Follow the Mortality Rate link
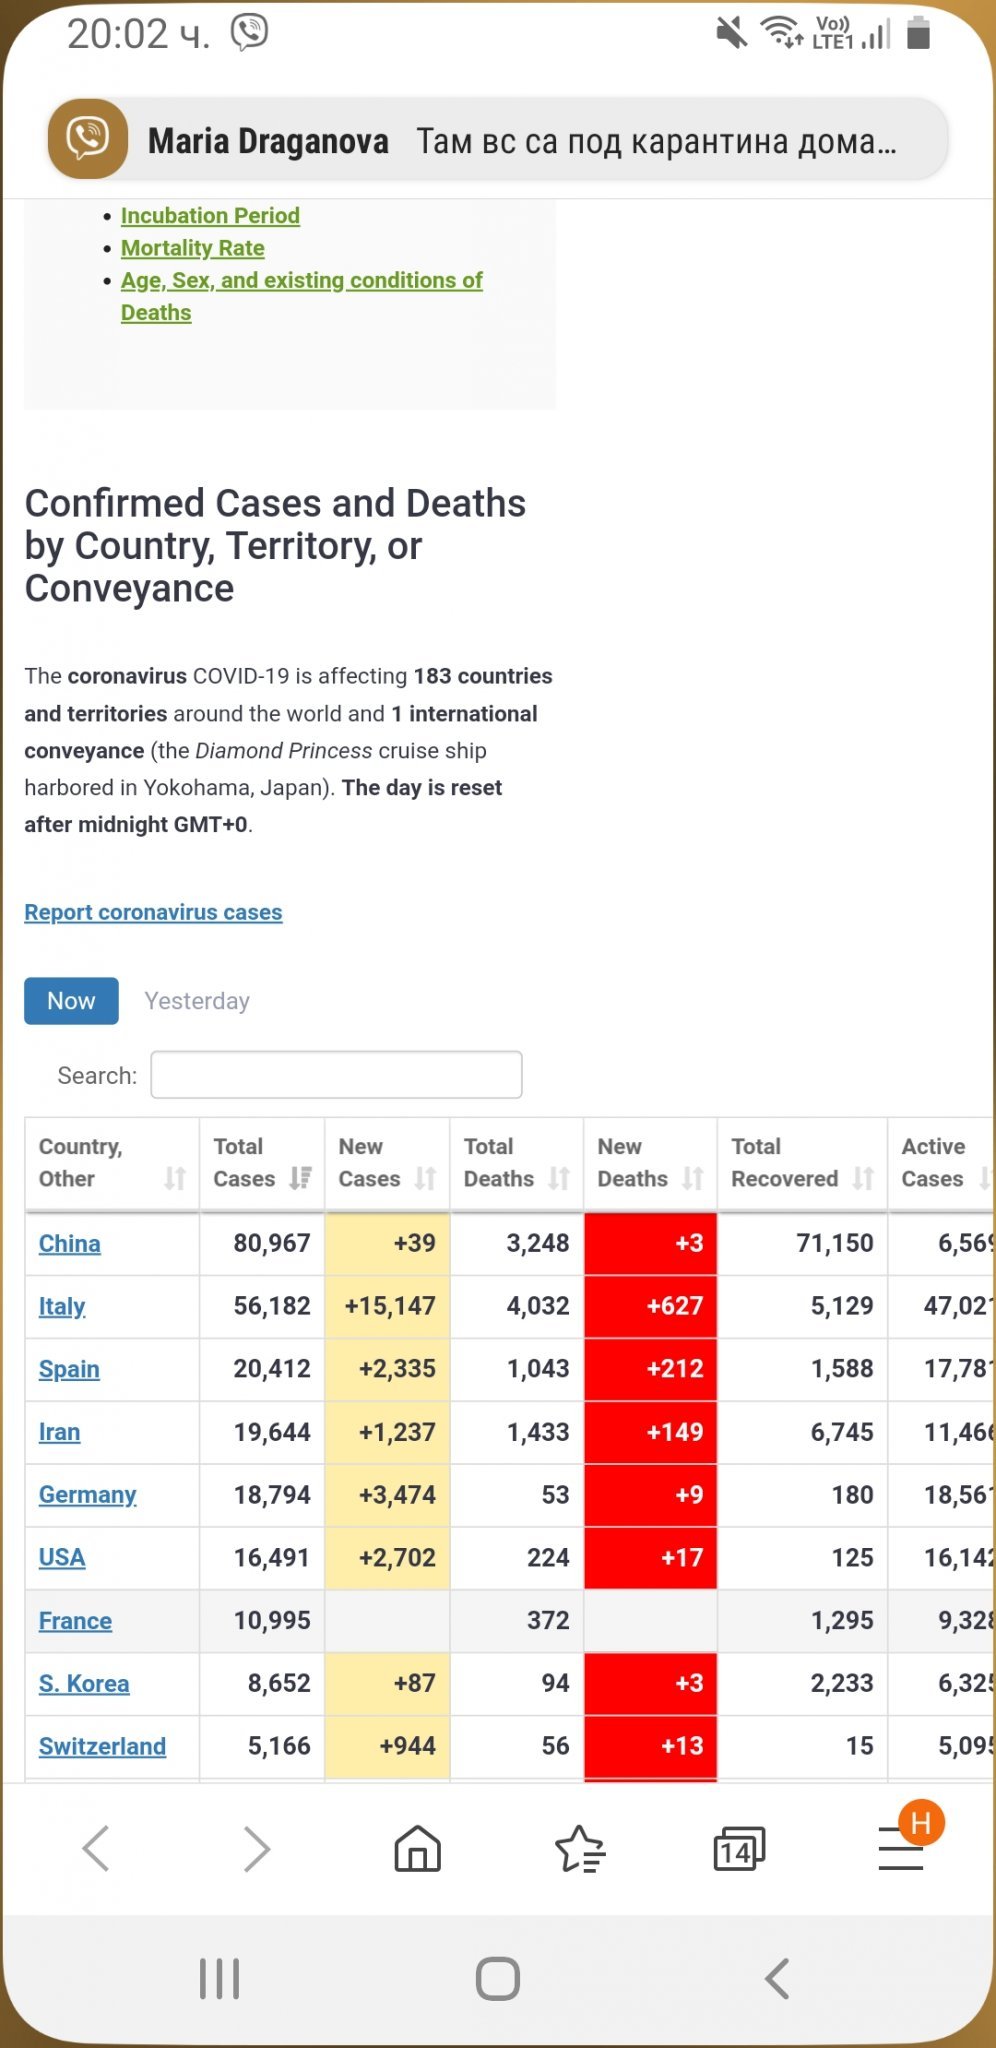This screenshot has width=996, height=2048. (x=192, y=248)
